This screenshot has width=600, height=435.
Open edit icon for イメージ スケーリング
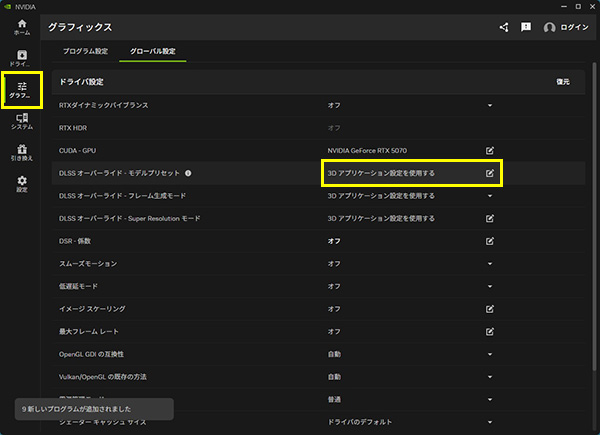[x=490, y=309]
